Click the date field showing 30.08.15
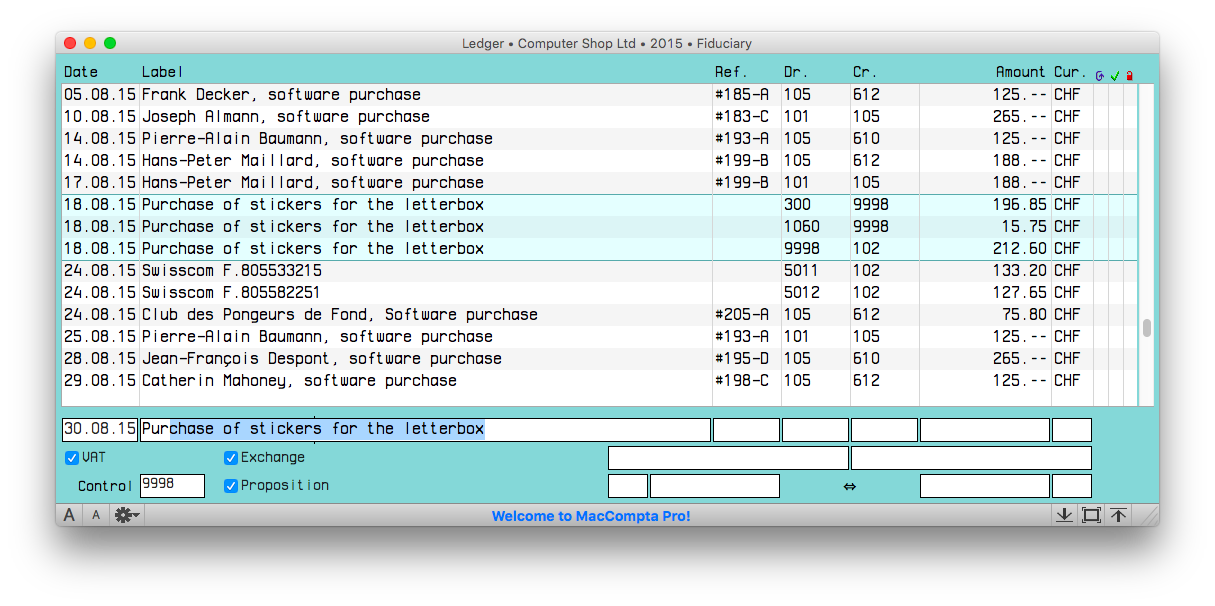Image resolution: width=1215 pixels, height=606 pixels. (x=100, y=429)
